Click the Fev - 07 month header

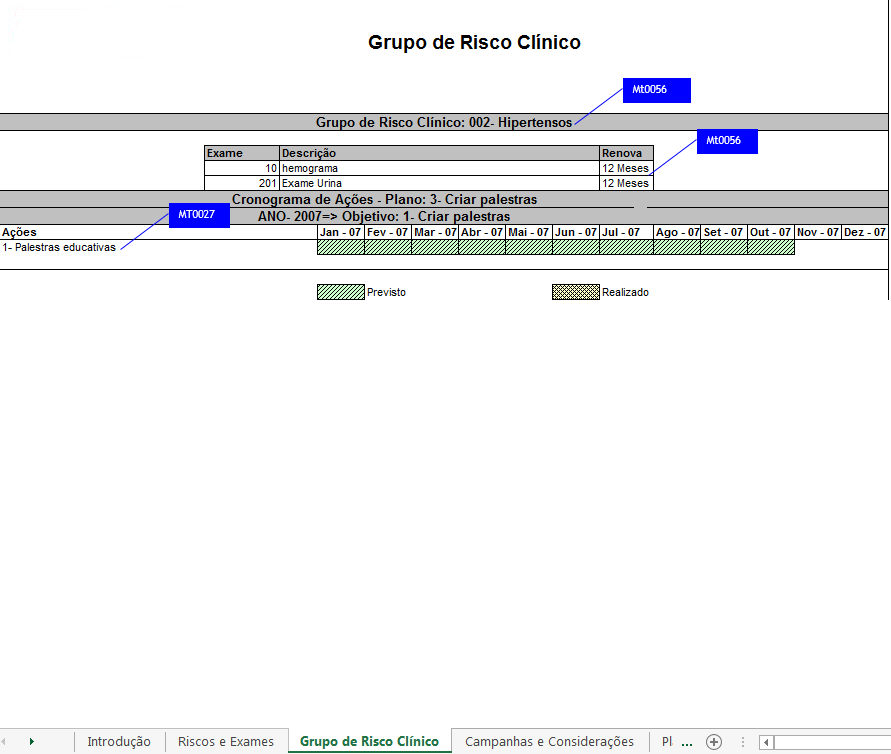pos(388,232)
